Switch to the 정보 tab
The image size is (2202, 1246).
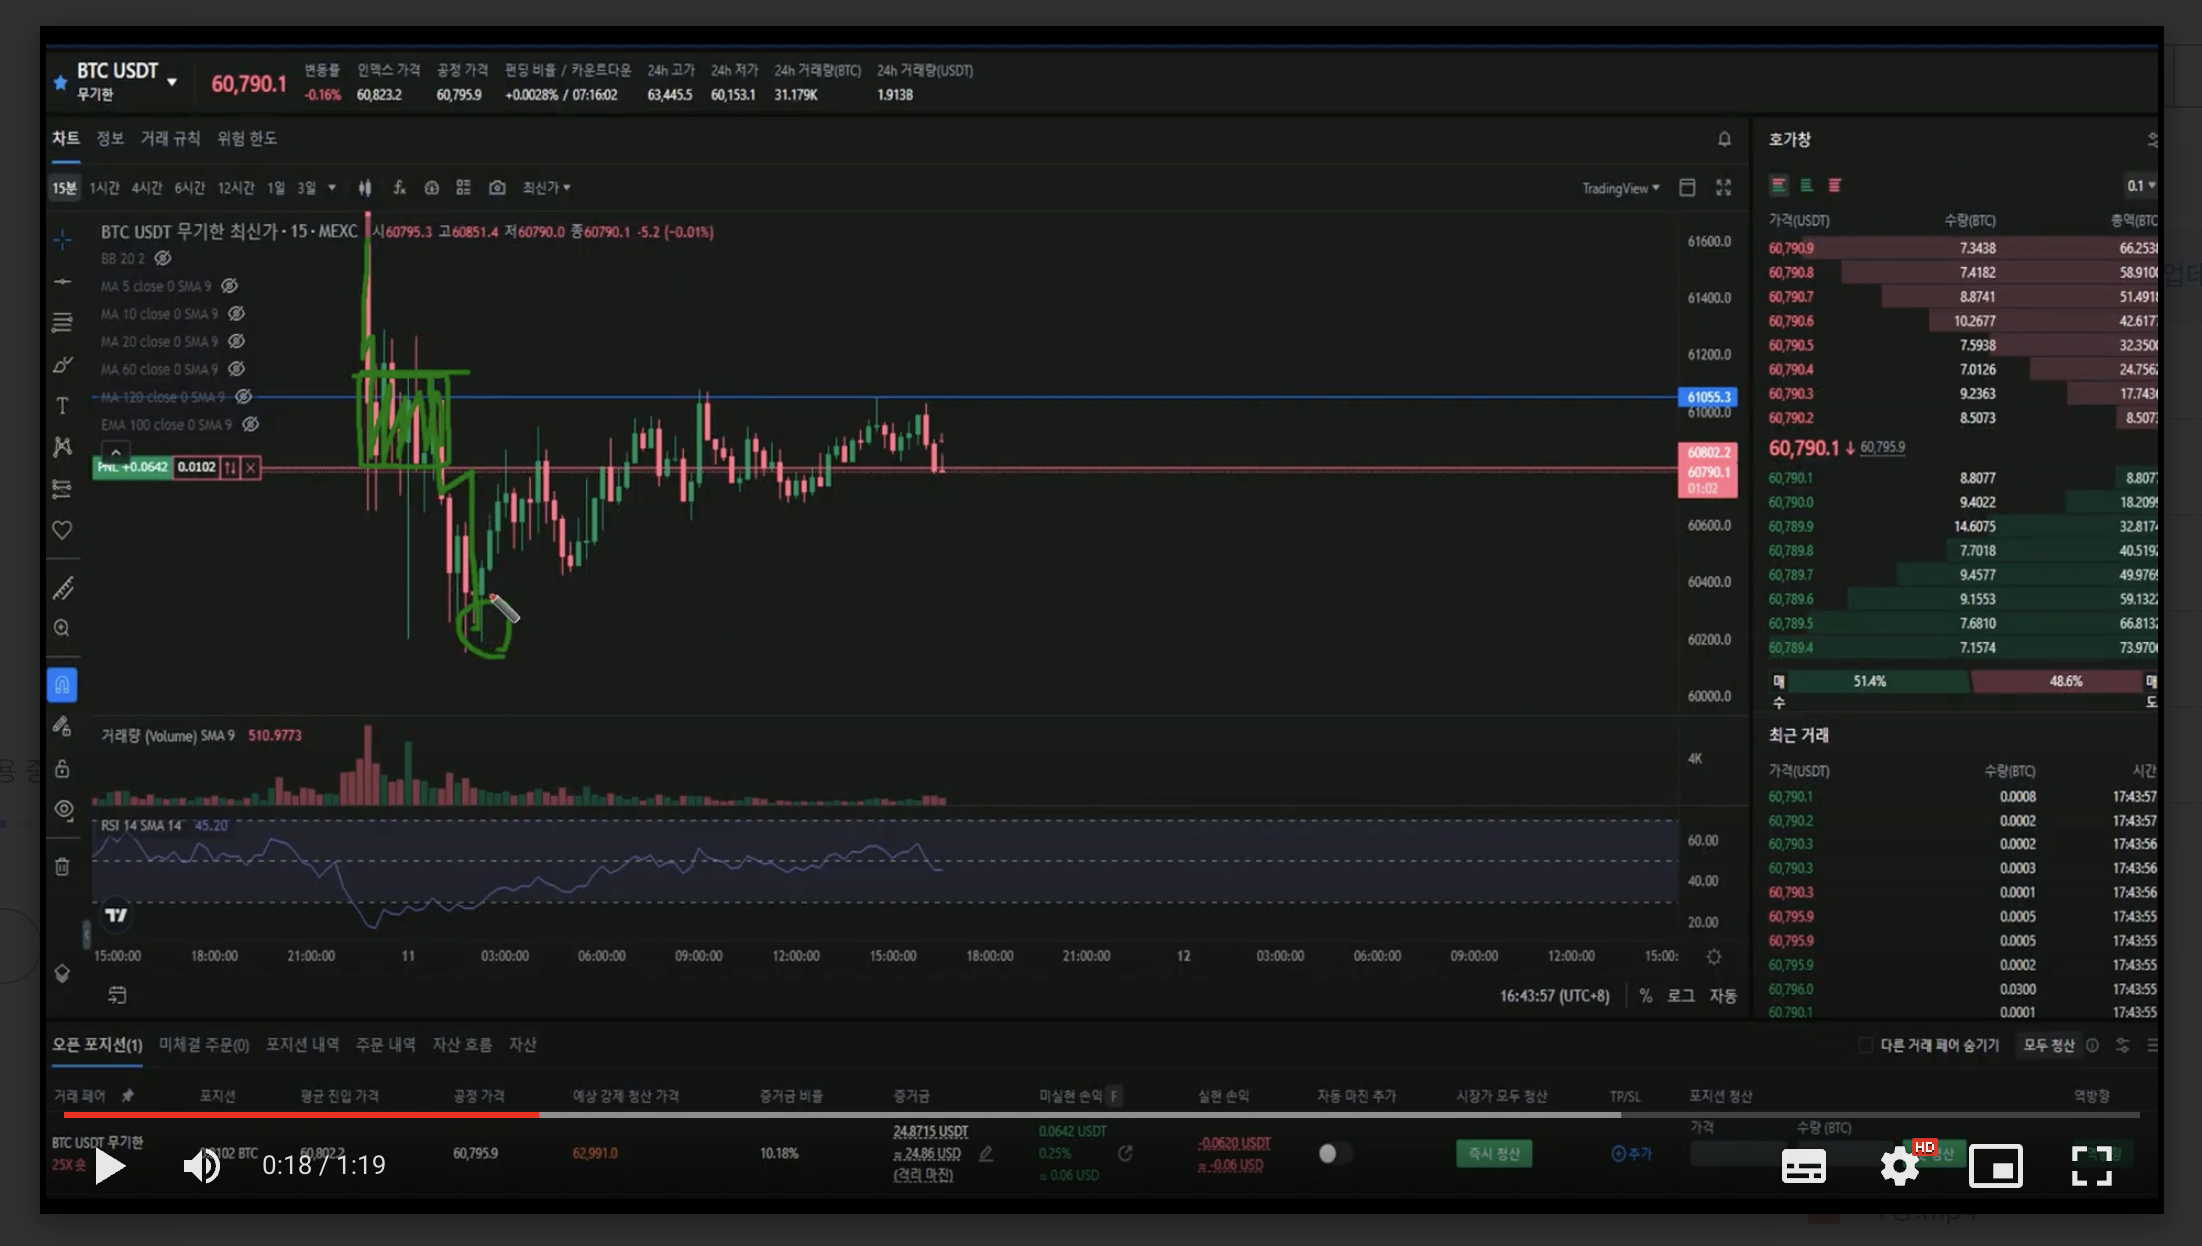[110, 138]
